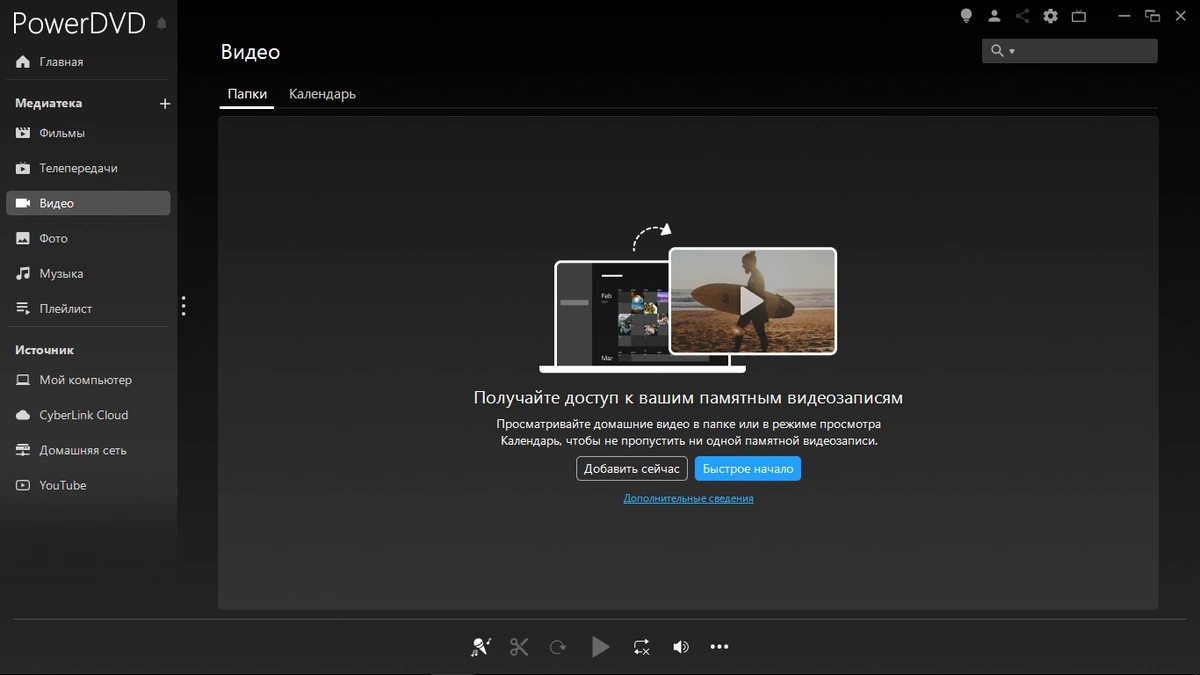This screenshot has height=675, width=1200.
Task: Open the TrueTheater enhancement icon
Action: point(480,647)
